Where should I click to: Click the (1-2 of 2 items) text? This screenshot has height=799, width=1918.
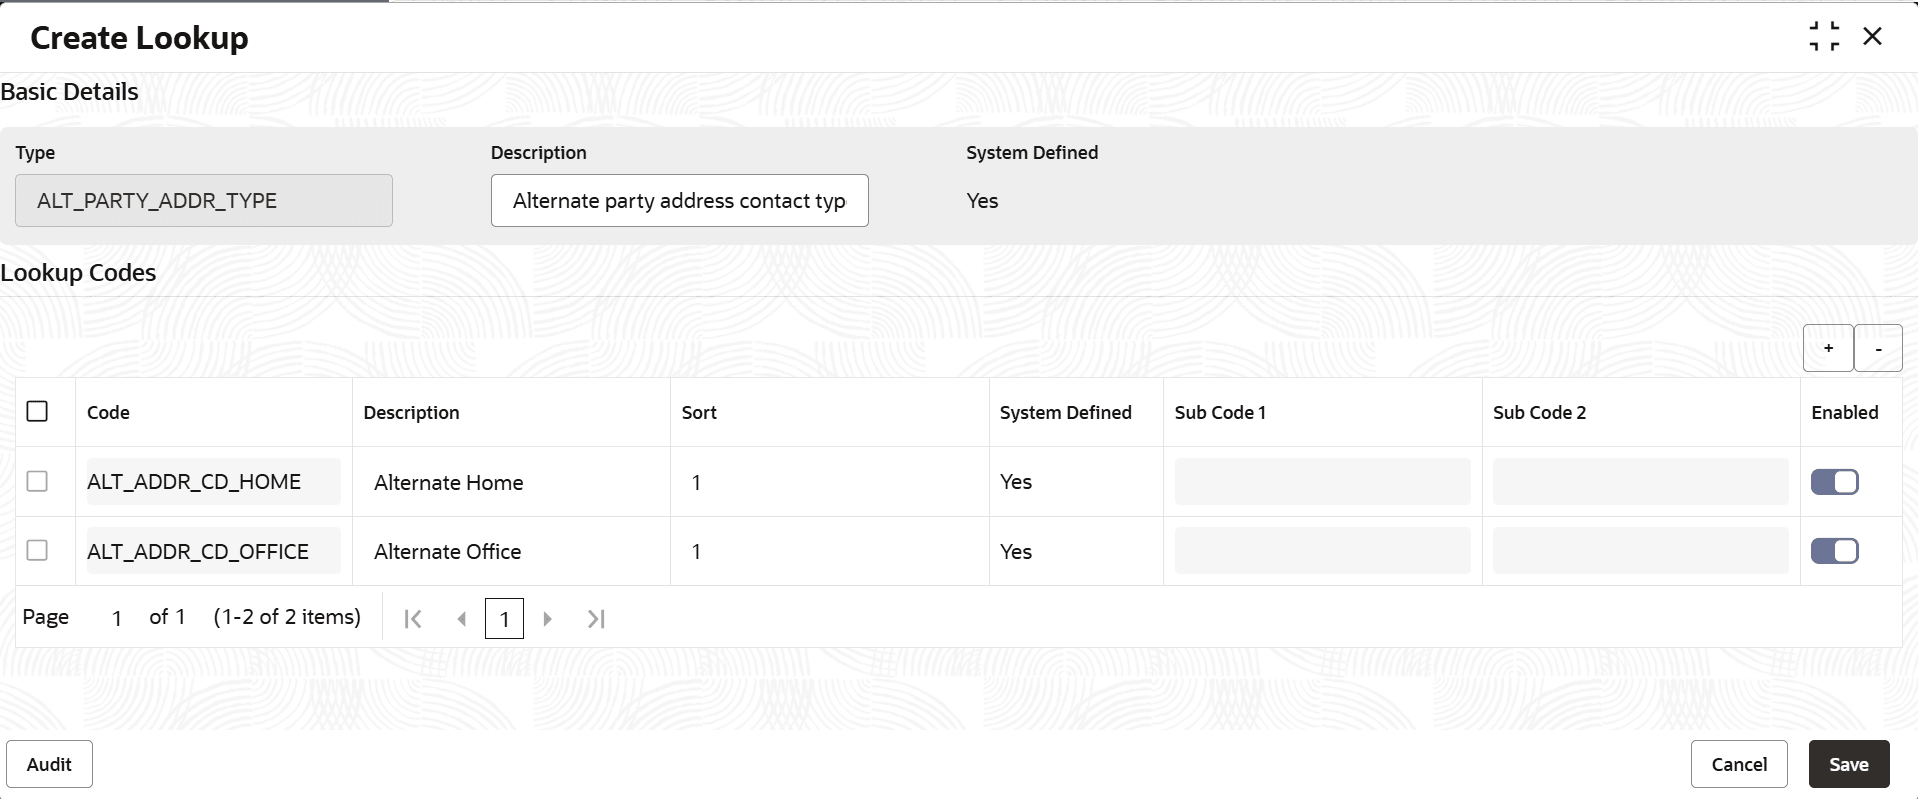coord(287,617)
